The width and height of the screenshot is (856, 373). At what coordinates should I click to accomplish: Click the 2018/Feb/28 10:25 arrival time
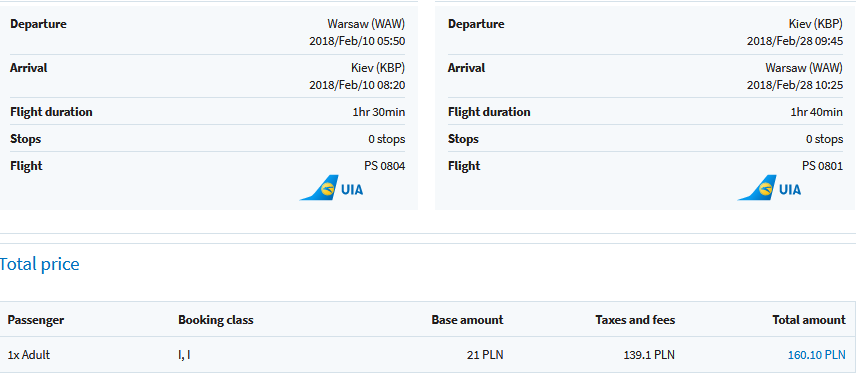tap(795, 85)
